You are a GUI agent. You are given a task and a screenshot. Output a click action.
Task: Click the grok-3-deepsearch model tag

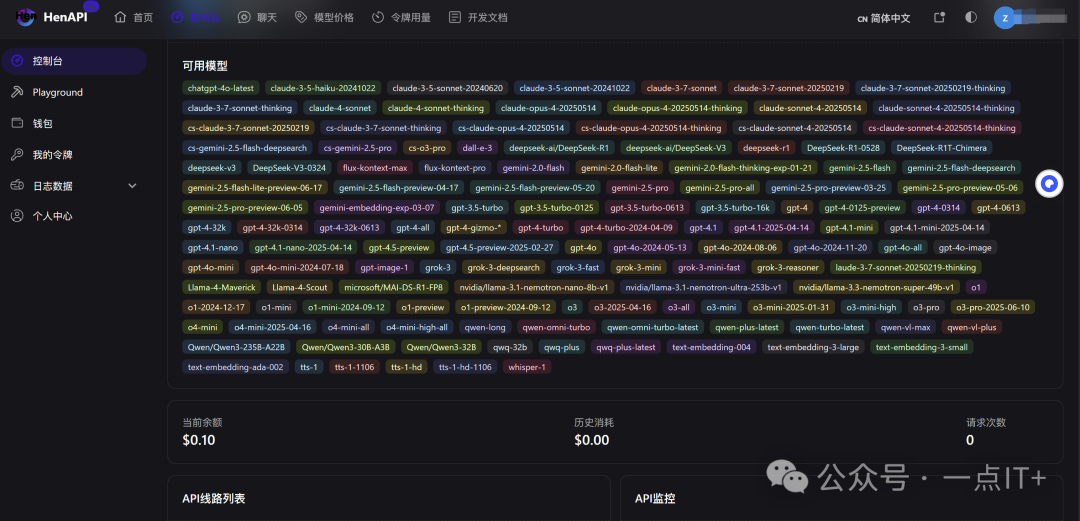(x=503, y=268)
